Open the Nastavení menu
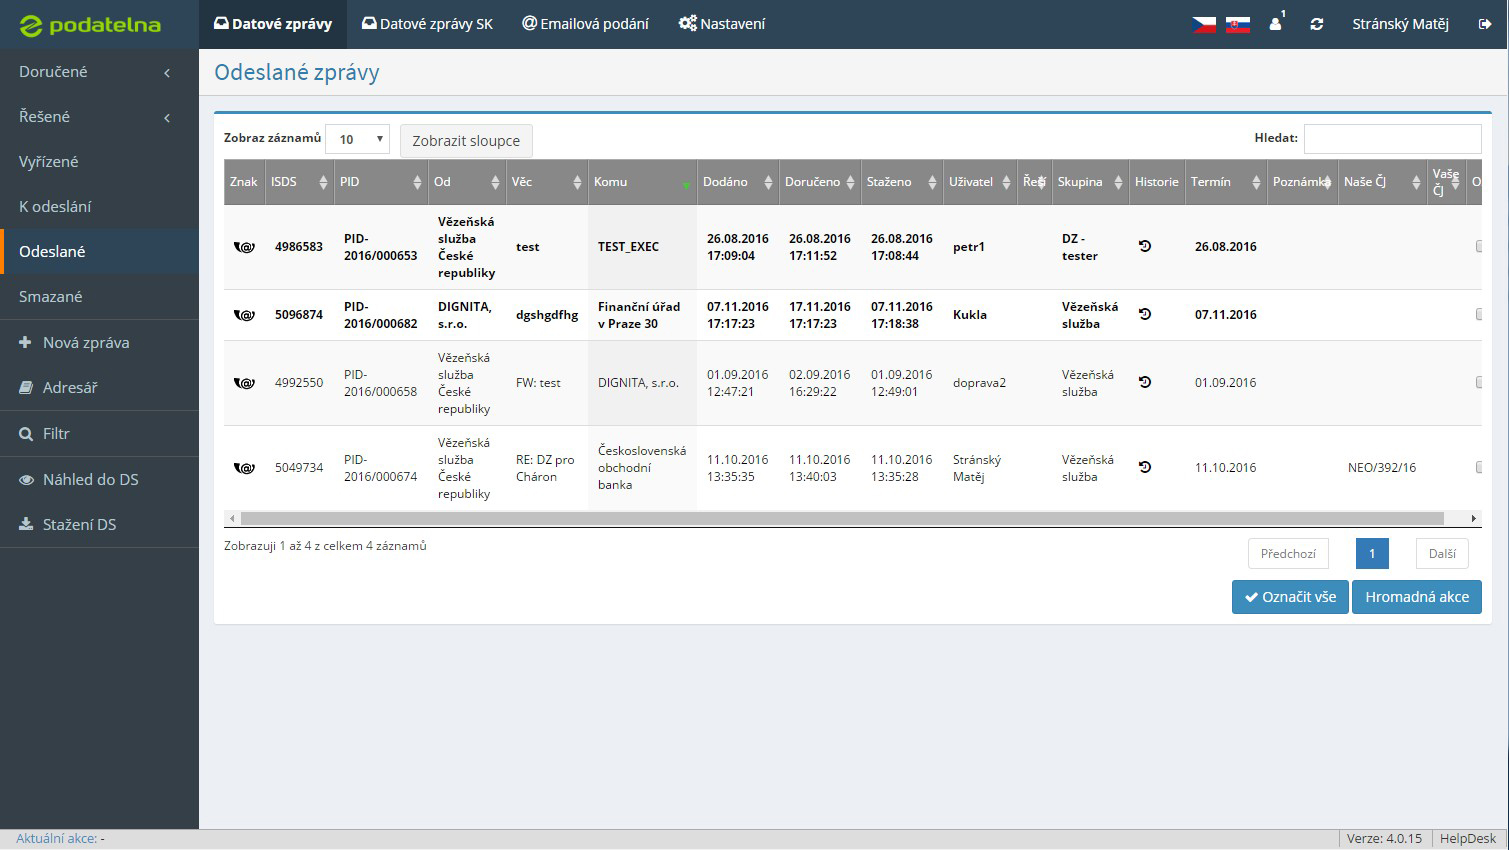 [x=722, y=24]
